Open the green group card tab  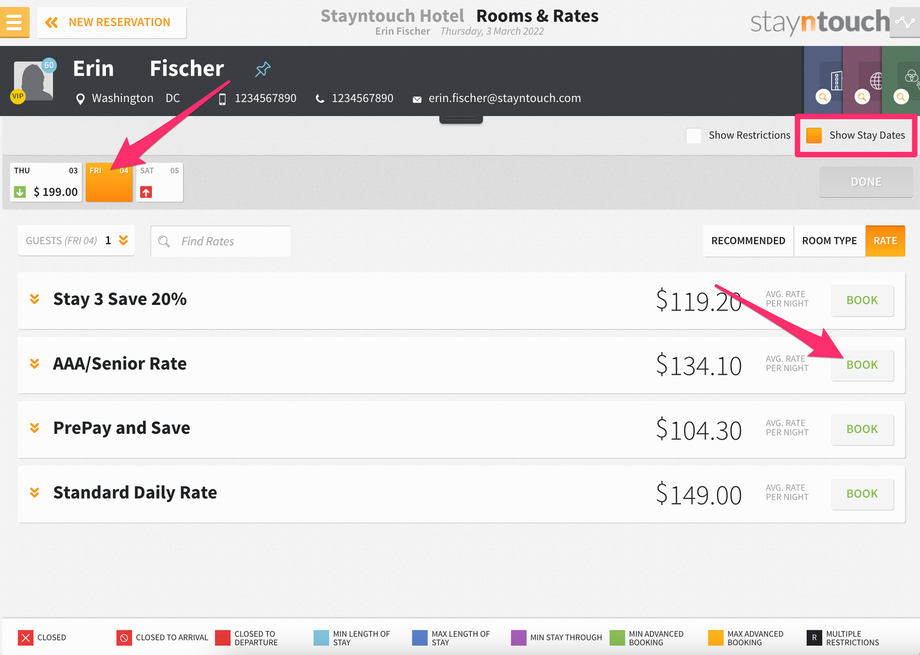(x=901, y=80)
